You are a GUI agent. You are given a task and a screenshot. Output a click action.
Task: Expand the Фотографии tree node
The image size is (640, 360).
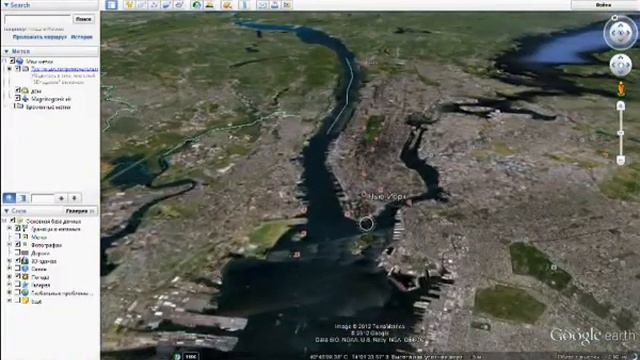tap(9, 245)
